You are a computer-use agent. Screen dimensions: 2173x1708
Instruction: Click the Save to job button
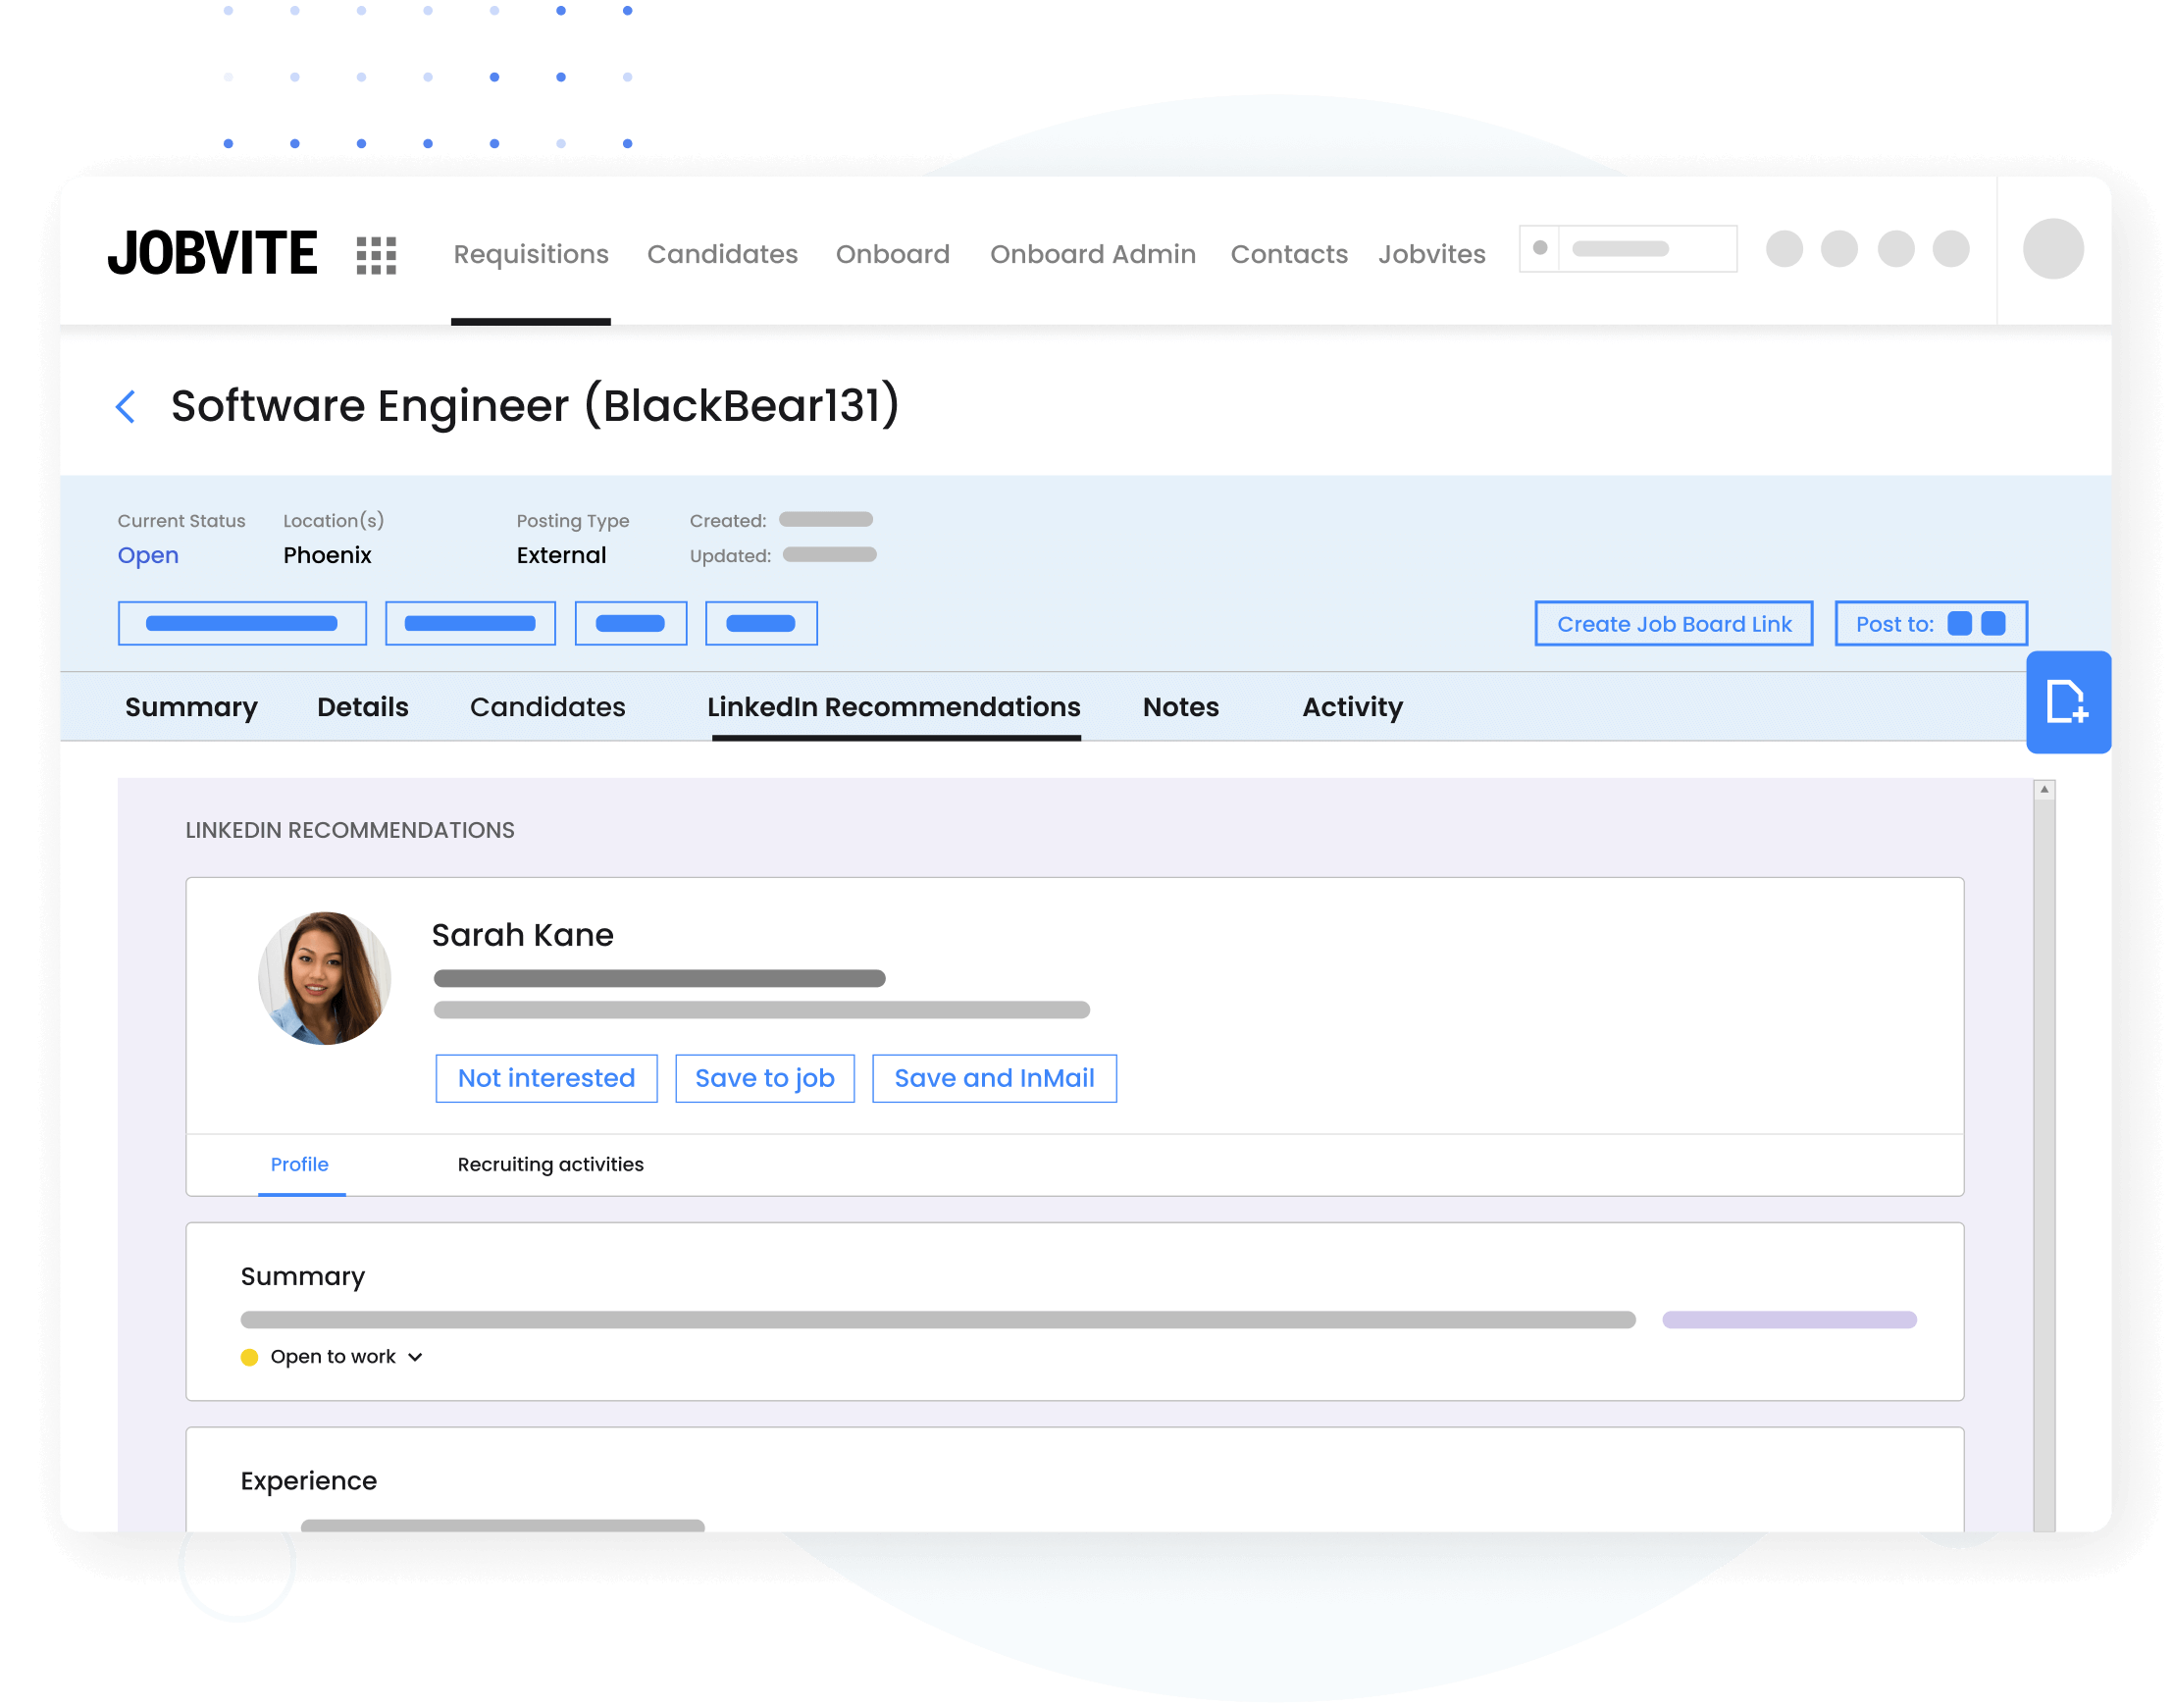pyautogui.click(x=764, y=1078)
